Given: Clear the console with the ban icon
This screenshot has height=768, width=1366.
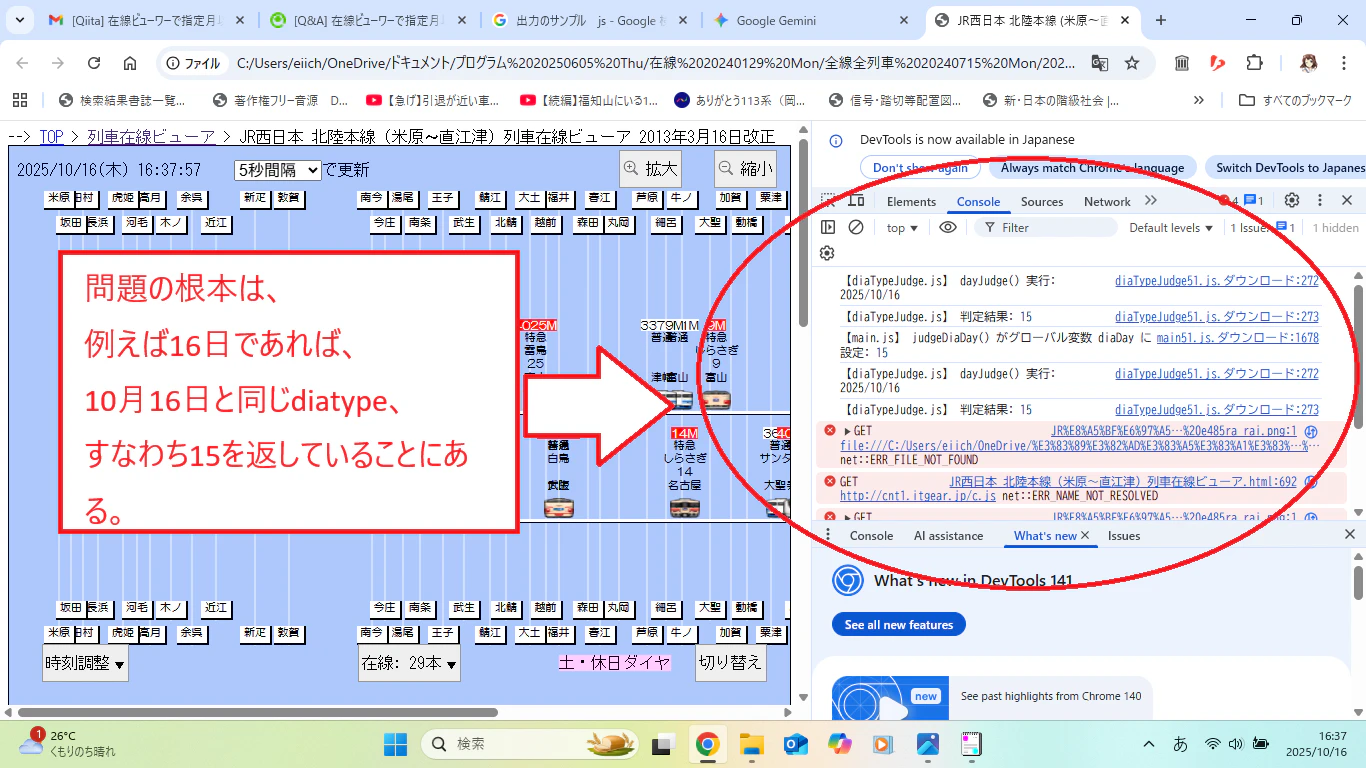Looking at the screenshot, I should coord(856,228).
